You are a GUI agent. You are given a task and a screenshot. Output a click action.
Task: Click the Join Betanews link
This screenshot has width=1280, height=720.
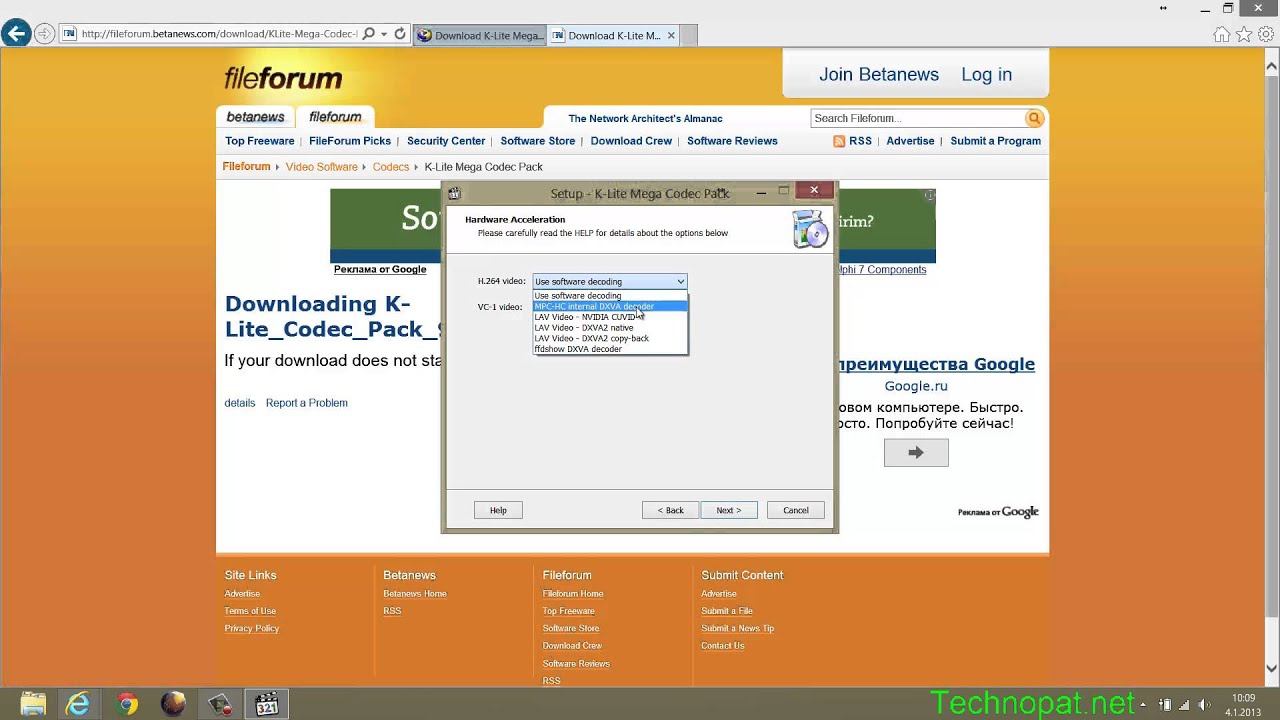click(x=879, y=75)
